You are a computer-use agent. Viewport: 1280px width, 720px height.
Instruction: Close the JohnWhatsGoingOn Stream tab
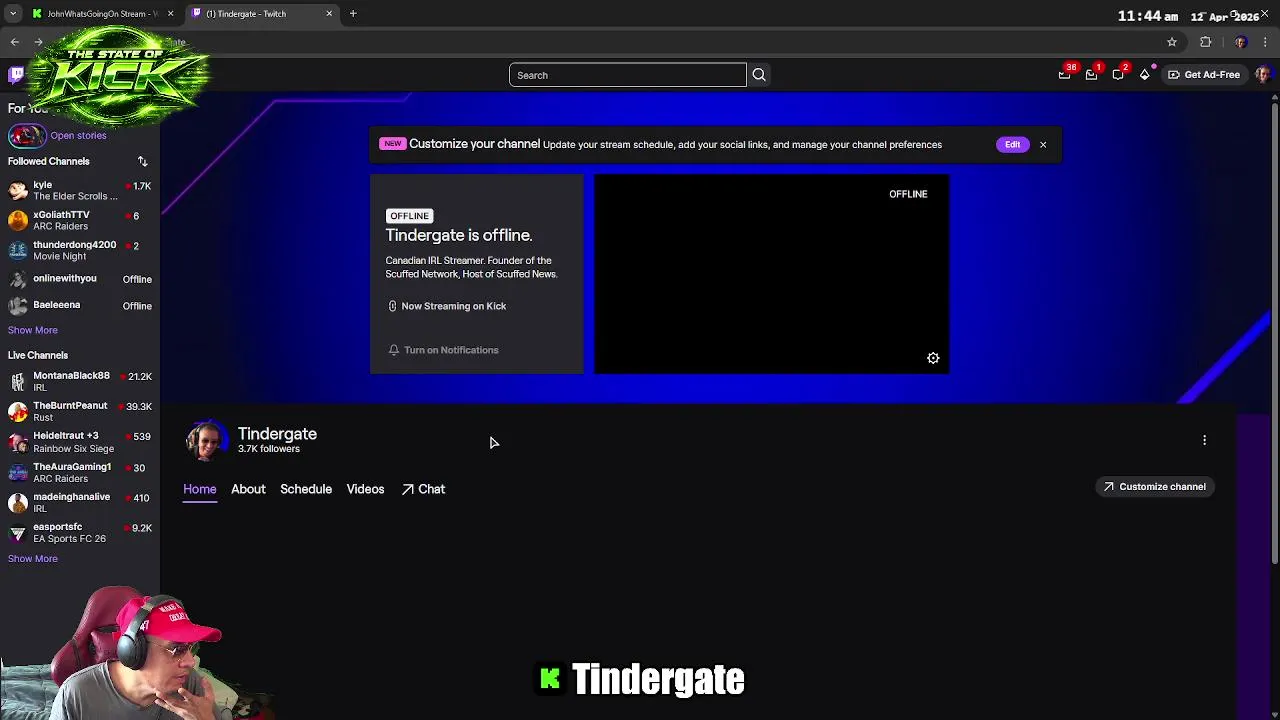pyautogui.click(x=170, y=13)
